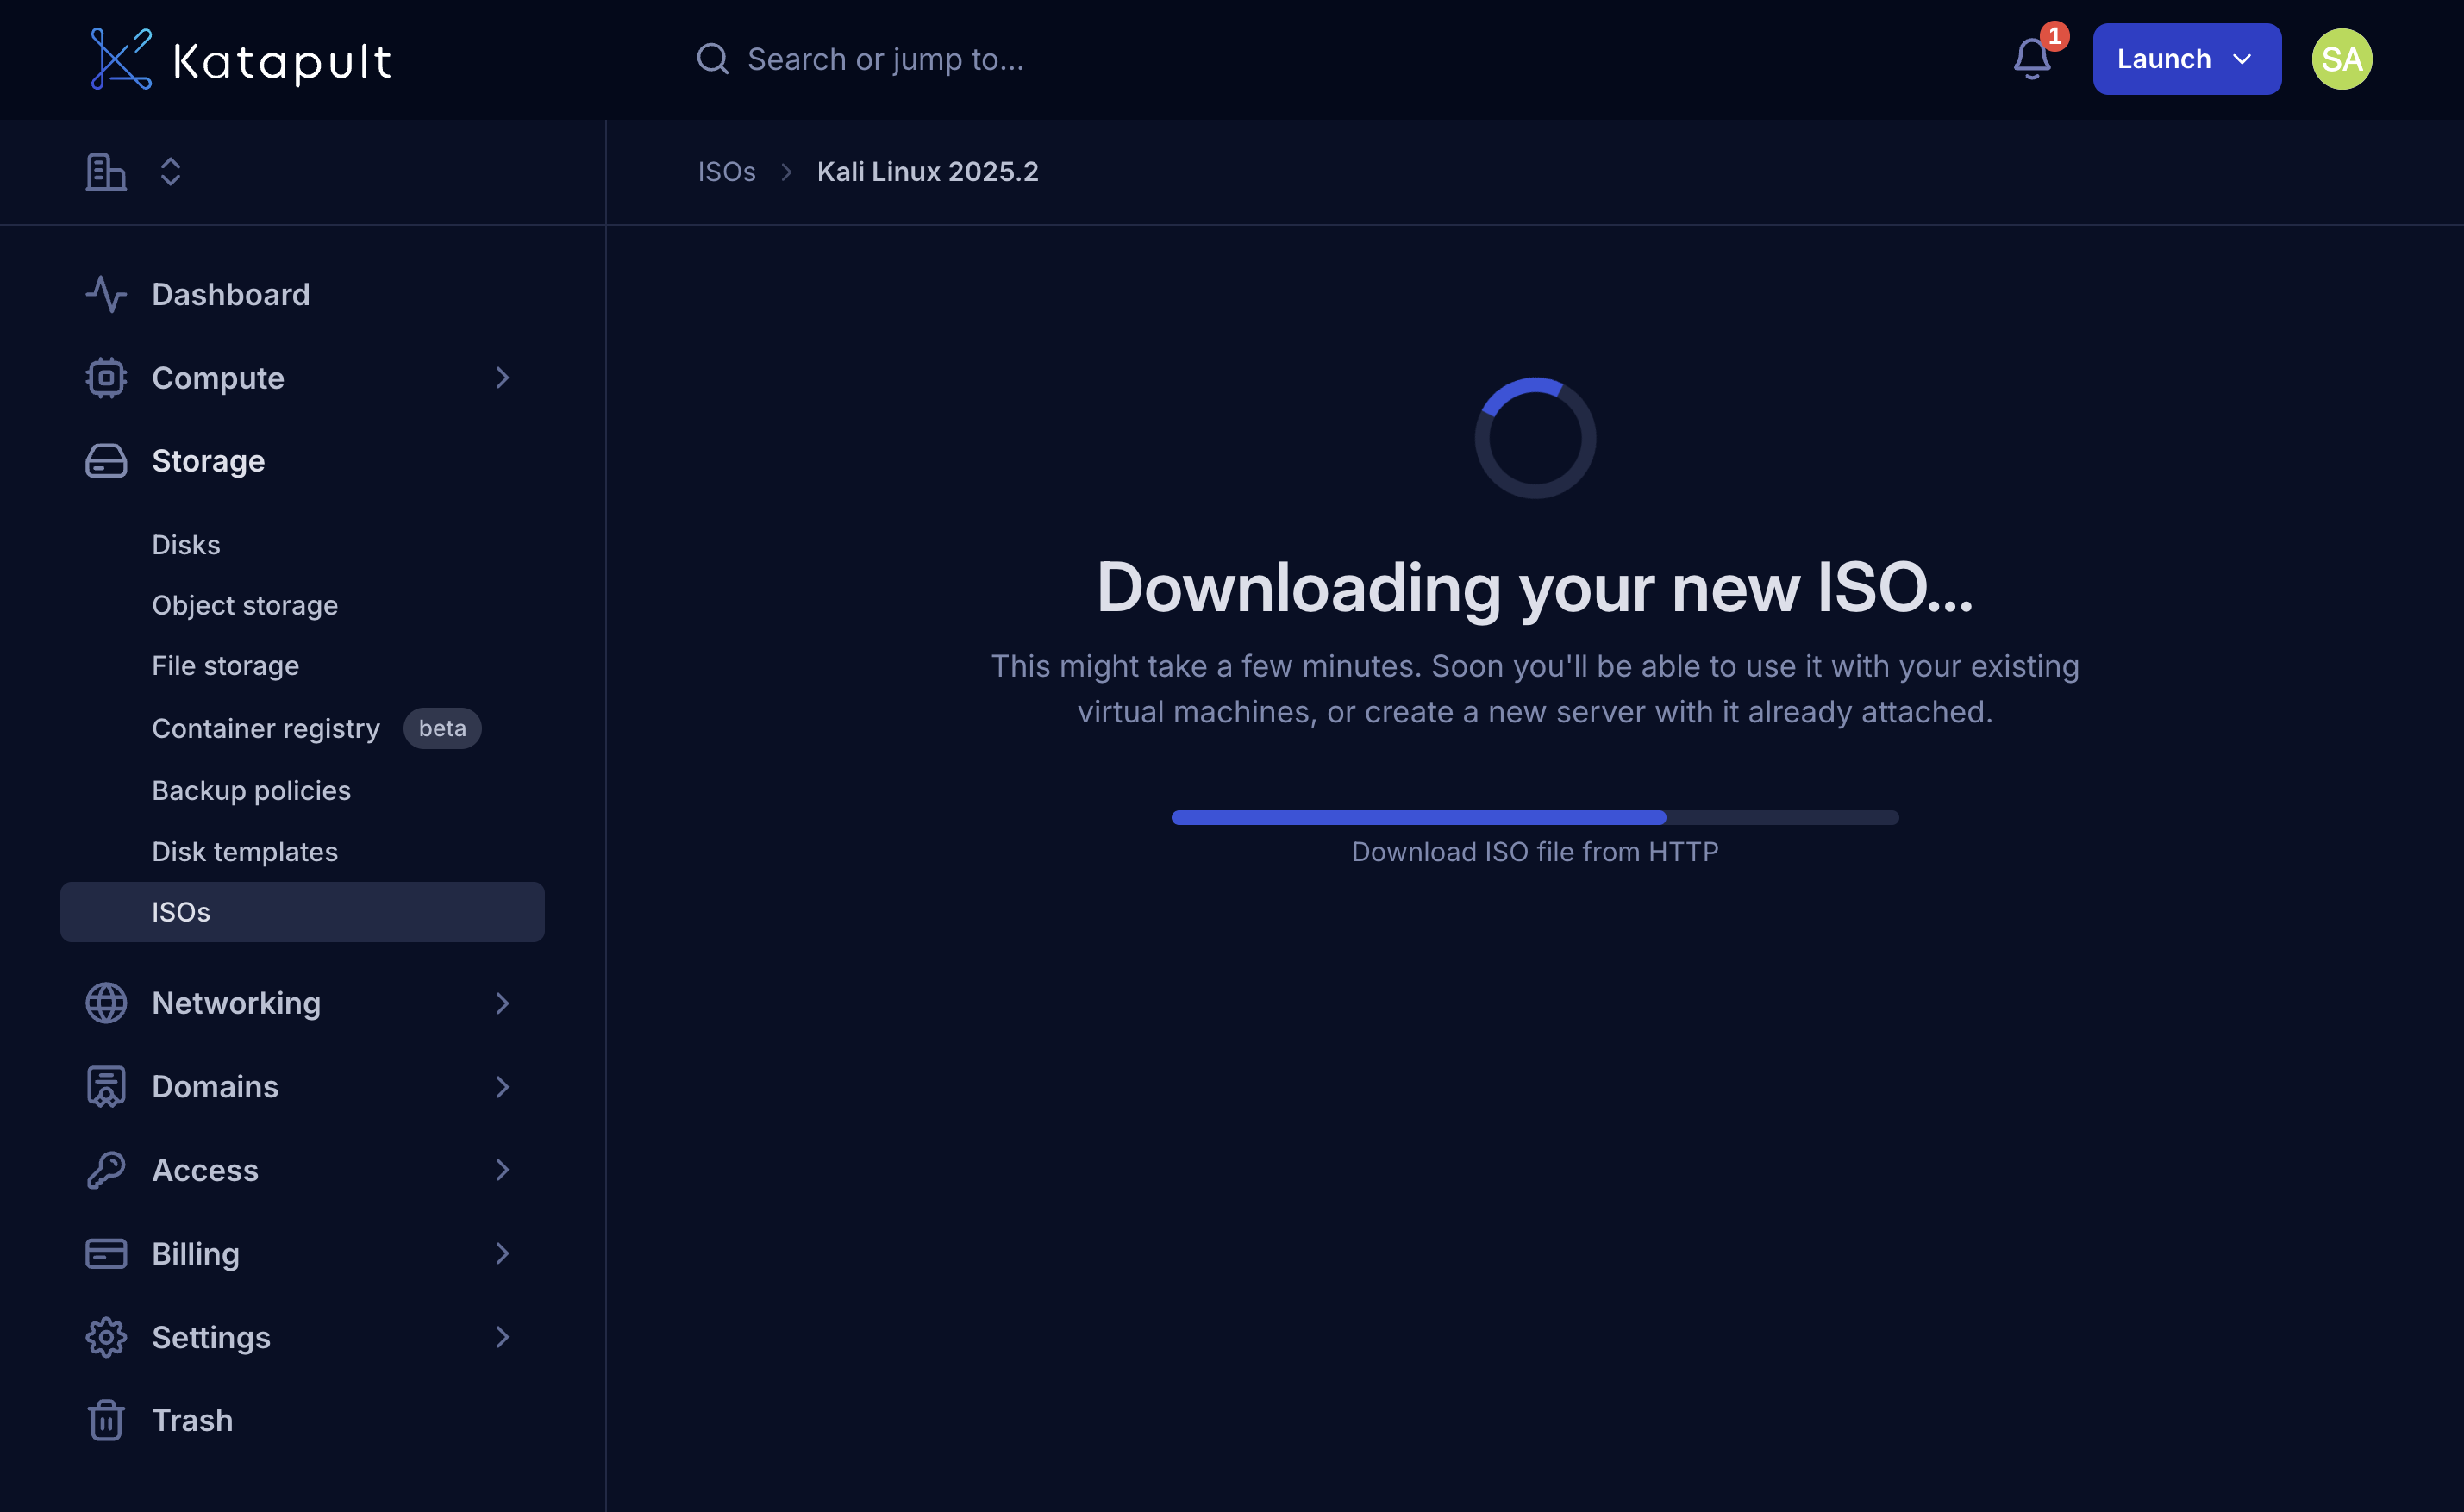This screenshot has height=1512, width=2464.
Task: Click the Billing menu label
Action: click(x=196, y=1254)
